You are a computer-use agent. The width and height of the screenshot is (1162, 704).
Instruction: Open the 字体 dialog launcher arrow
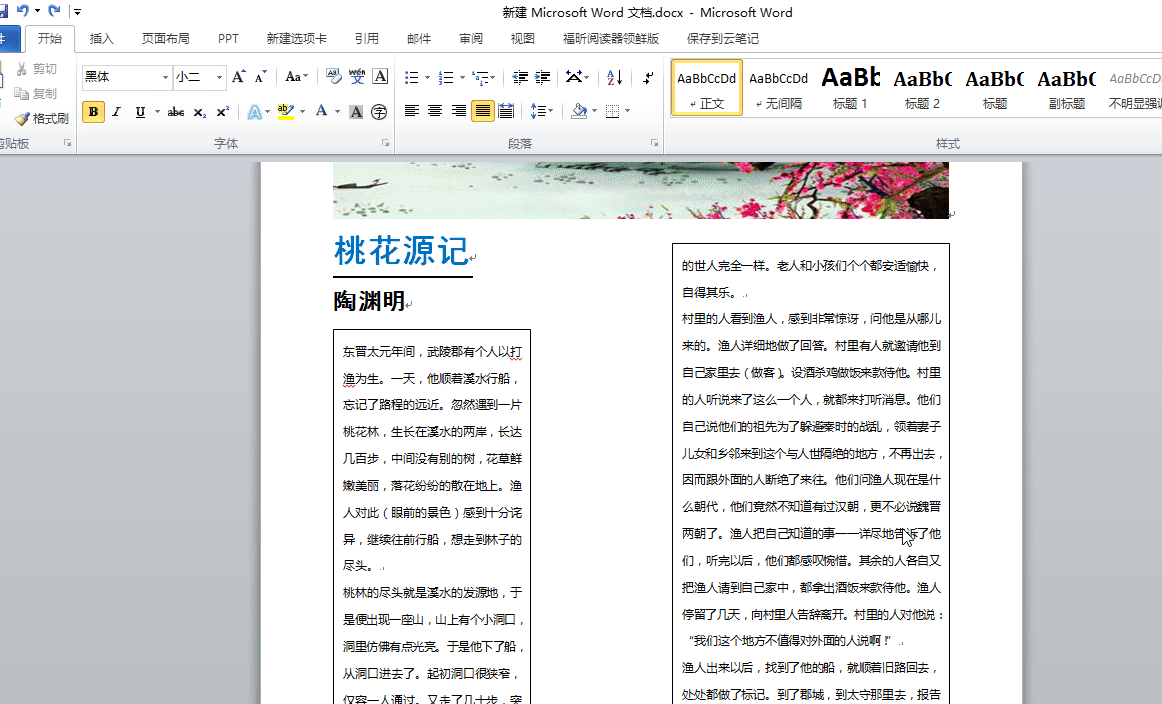coord(384,143)
